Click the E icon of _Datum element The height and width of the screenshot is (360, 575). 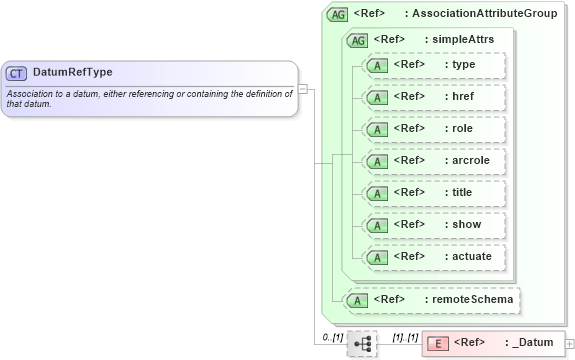point(438,344)
